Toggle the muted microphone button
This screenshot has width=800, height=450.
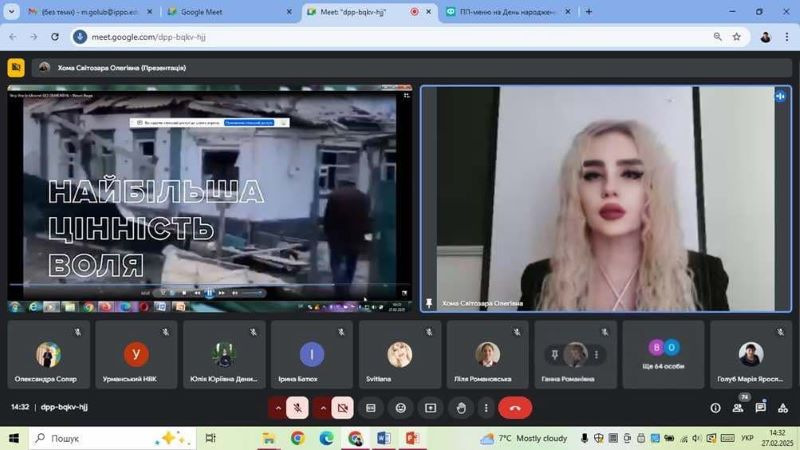point(297,408)
